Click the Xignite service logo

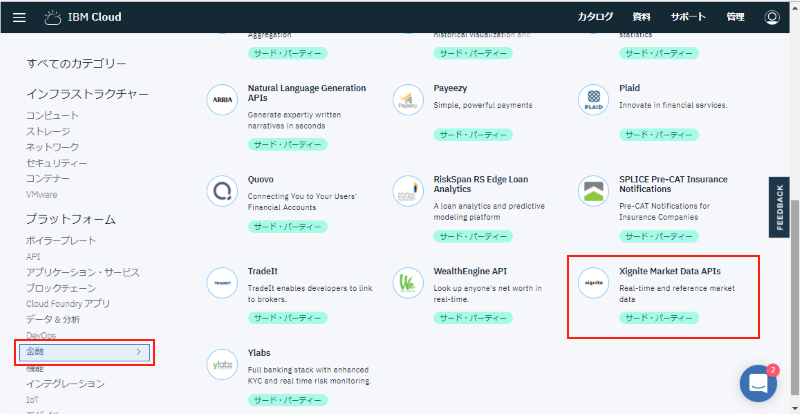tap(594, 282)
